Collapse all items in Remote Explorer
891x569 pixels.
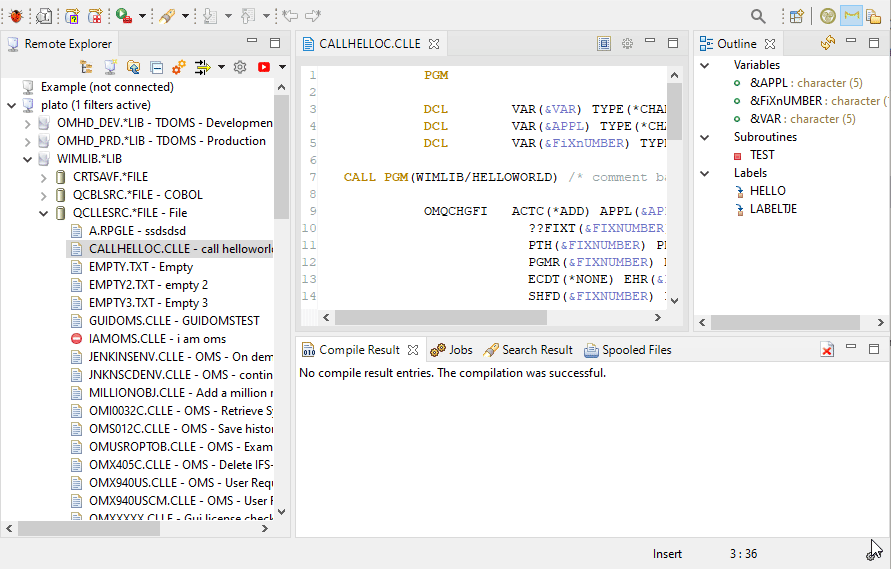(157, 68)
